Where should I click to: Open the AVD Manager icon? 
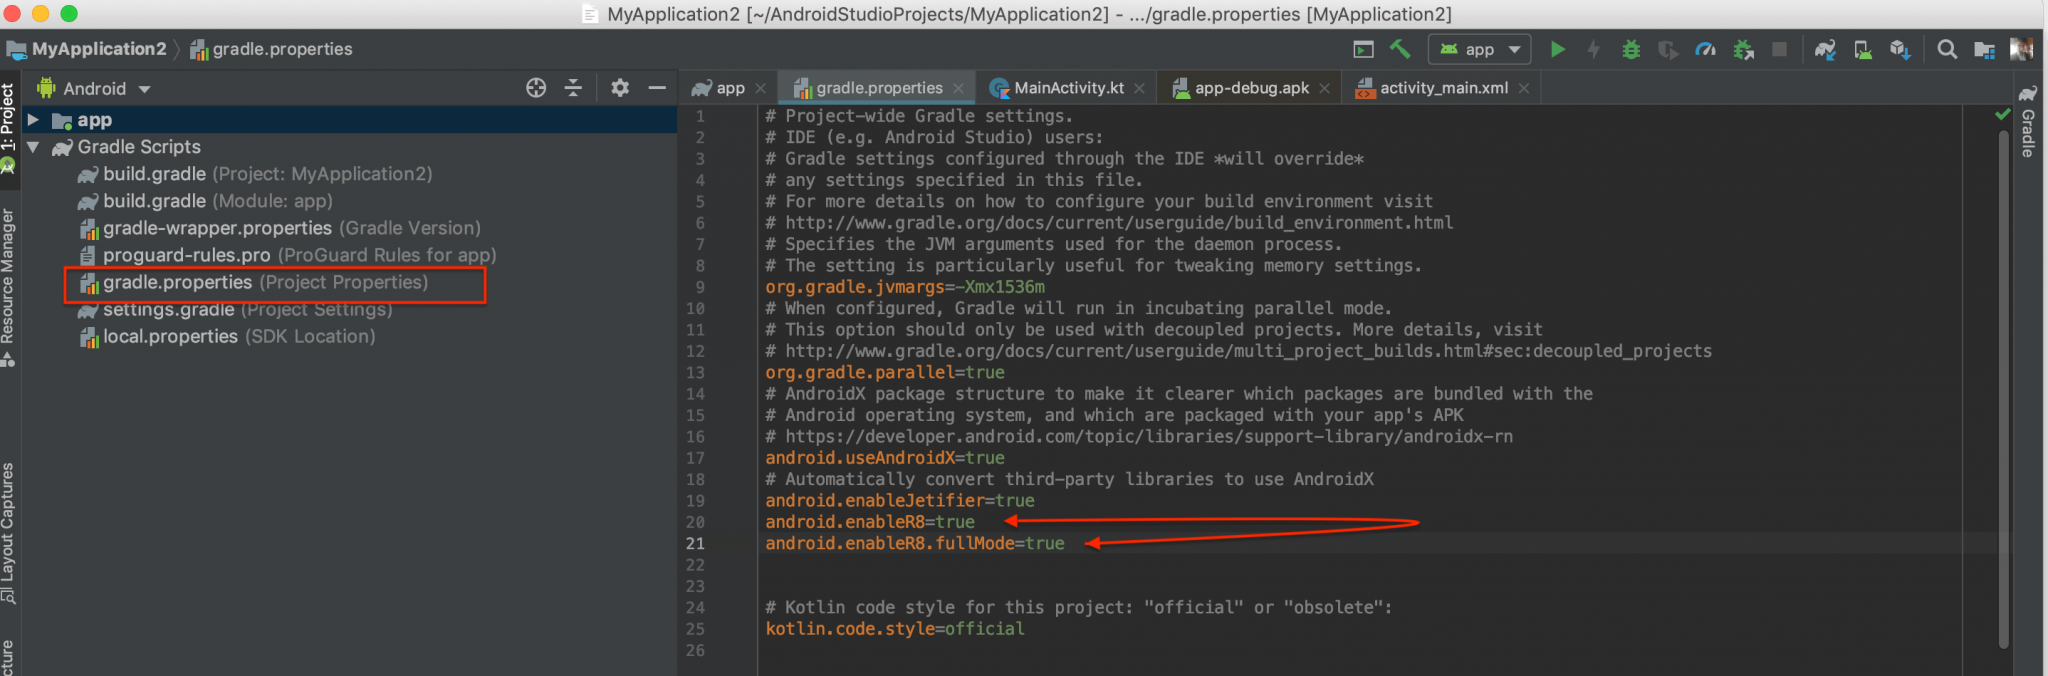coord(1862,49)
